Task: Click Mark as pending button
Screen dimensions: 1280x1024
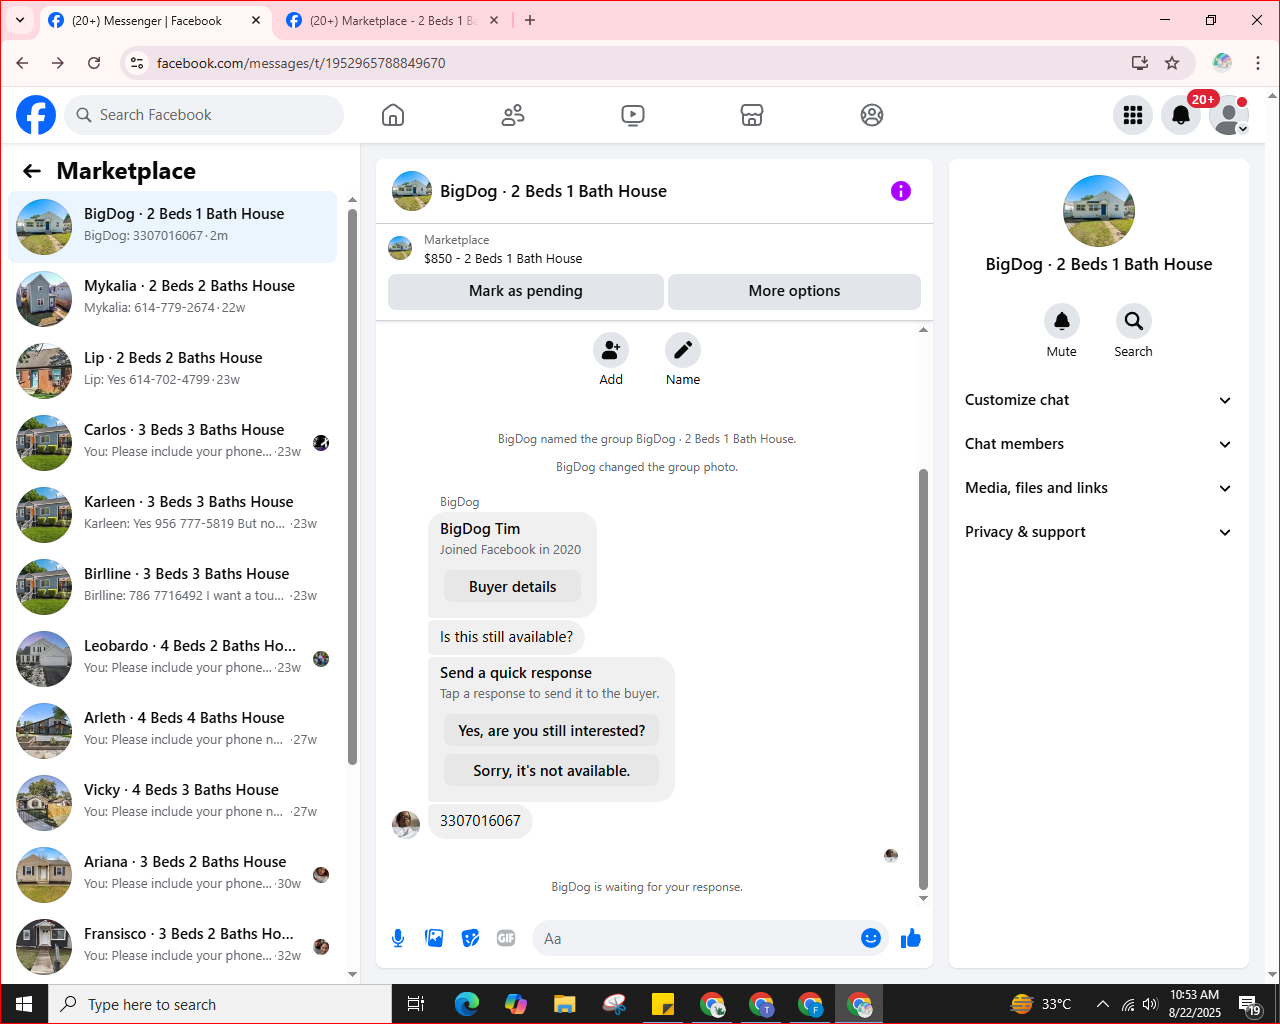Action: coord(526,291)
